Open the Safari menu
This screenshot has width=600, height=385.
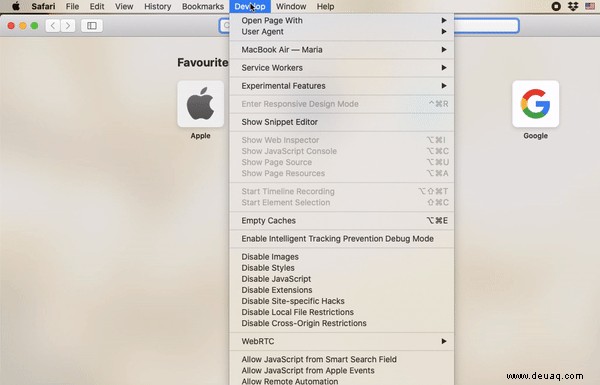coord(43,7)
